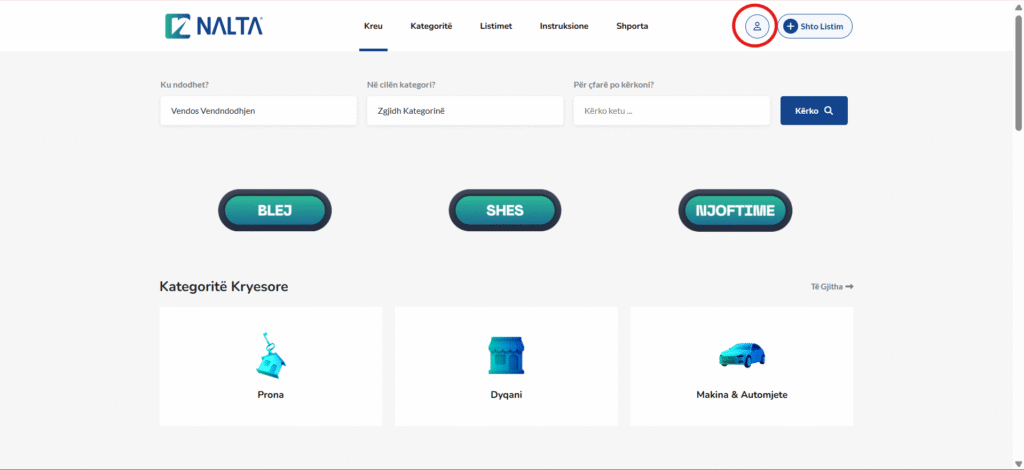Click the Kërko ketu search field
This screenshot has height=470, width=1024.
(671, 111)
